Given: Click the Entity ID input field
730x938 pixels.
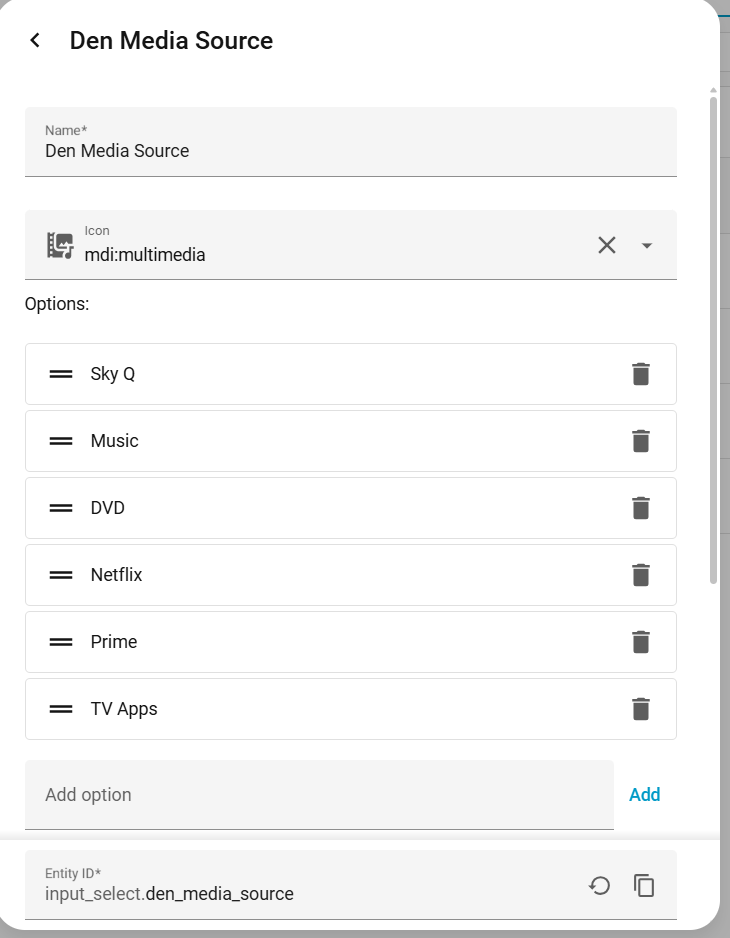Looking at the screenshot, I should click(x=310, y=893).
